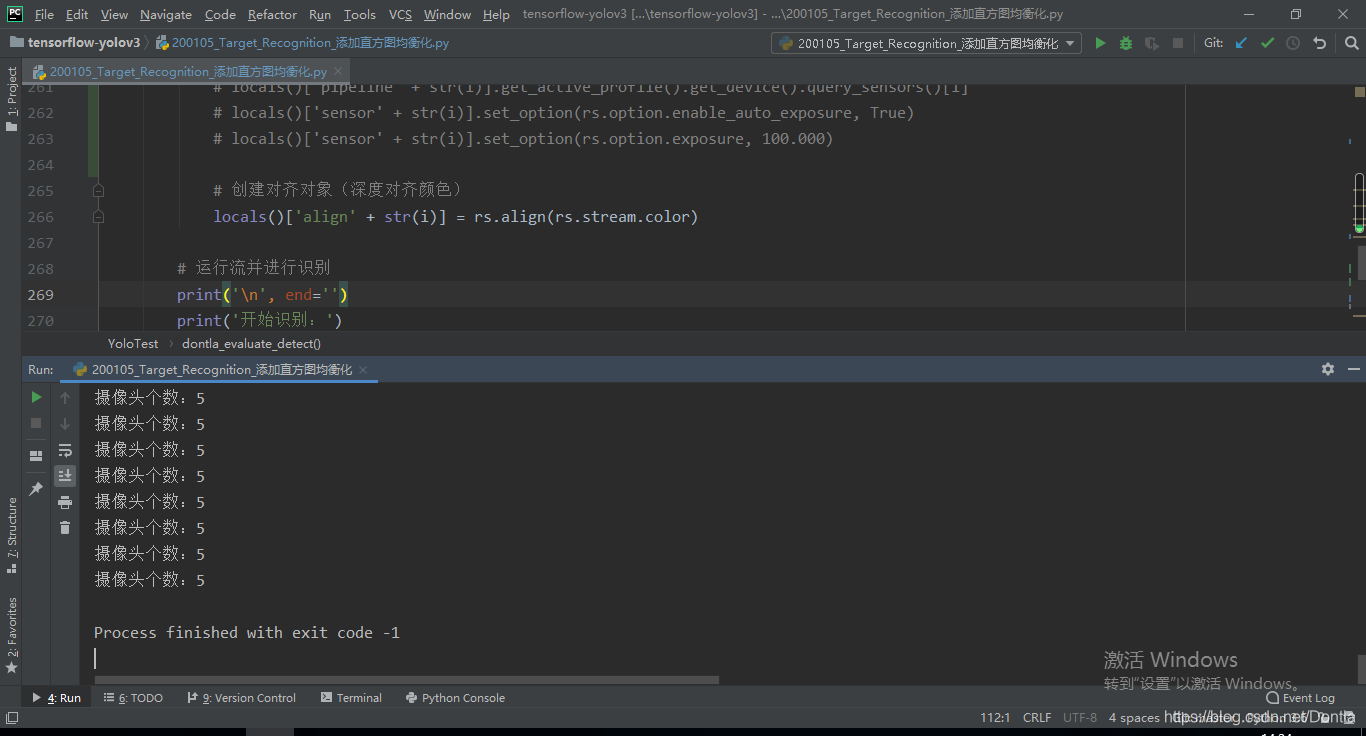Image resolution: width=1366 pixels, height=736 pixels.
Task: Place cursor on line 269 print statement
Action: [x=262, y=294]
